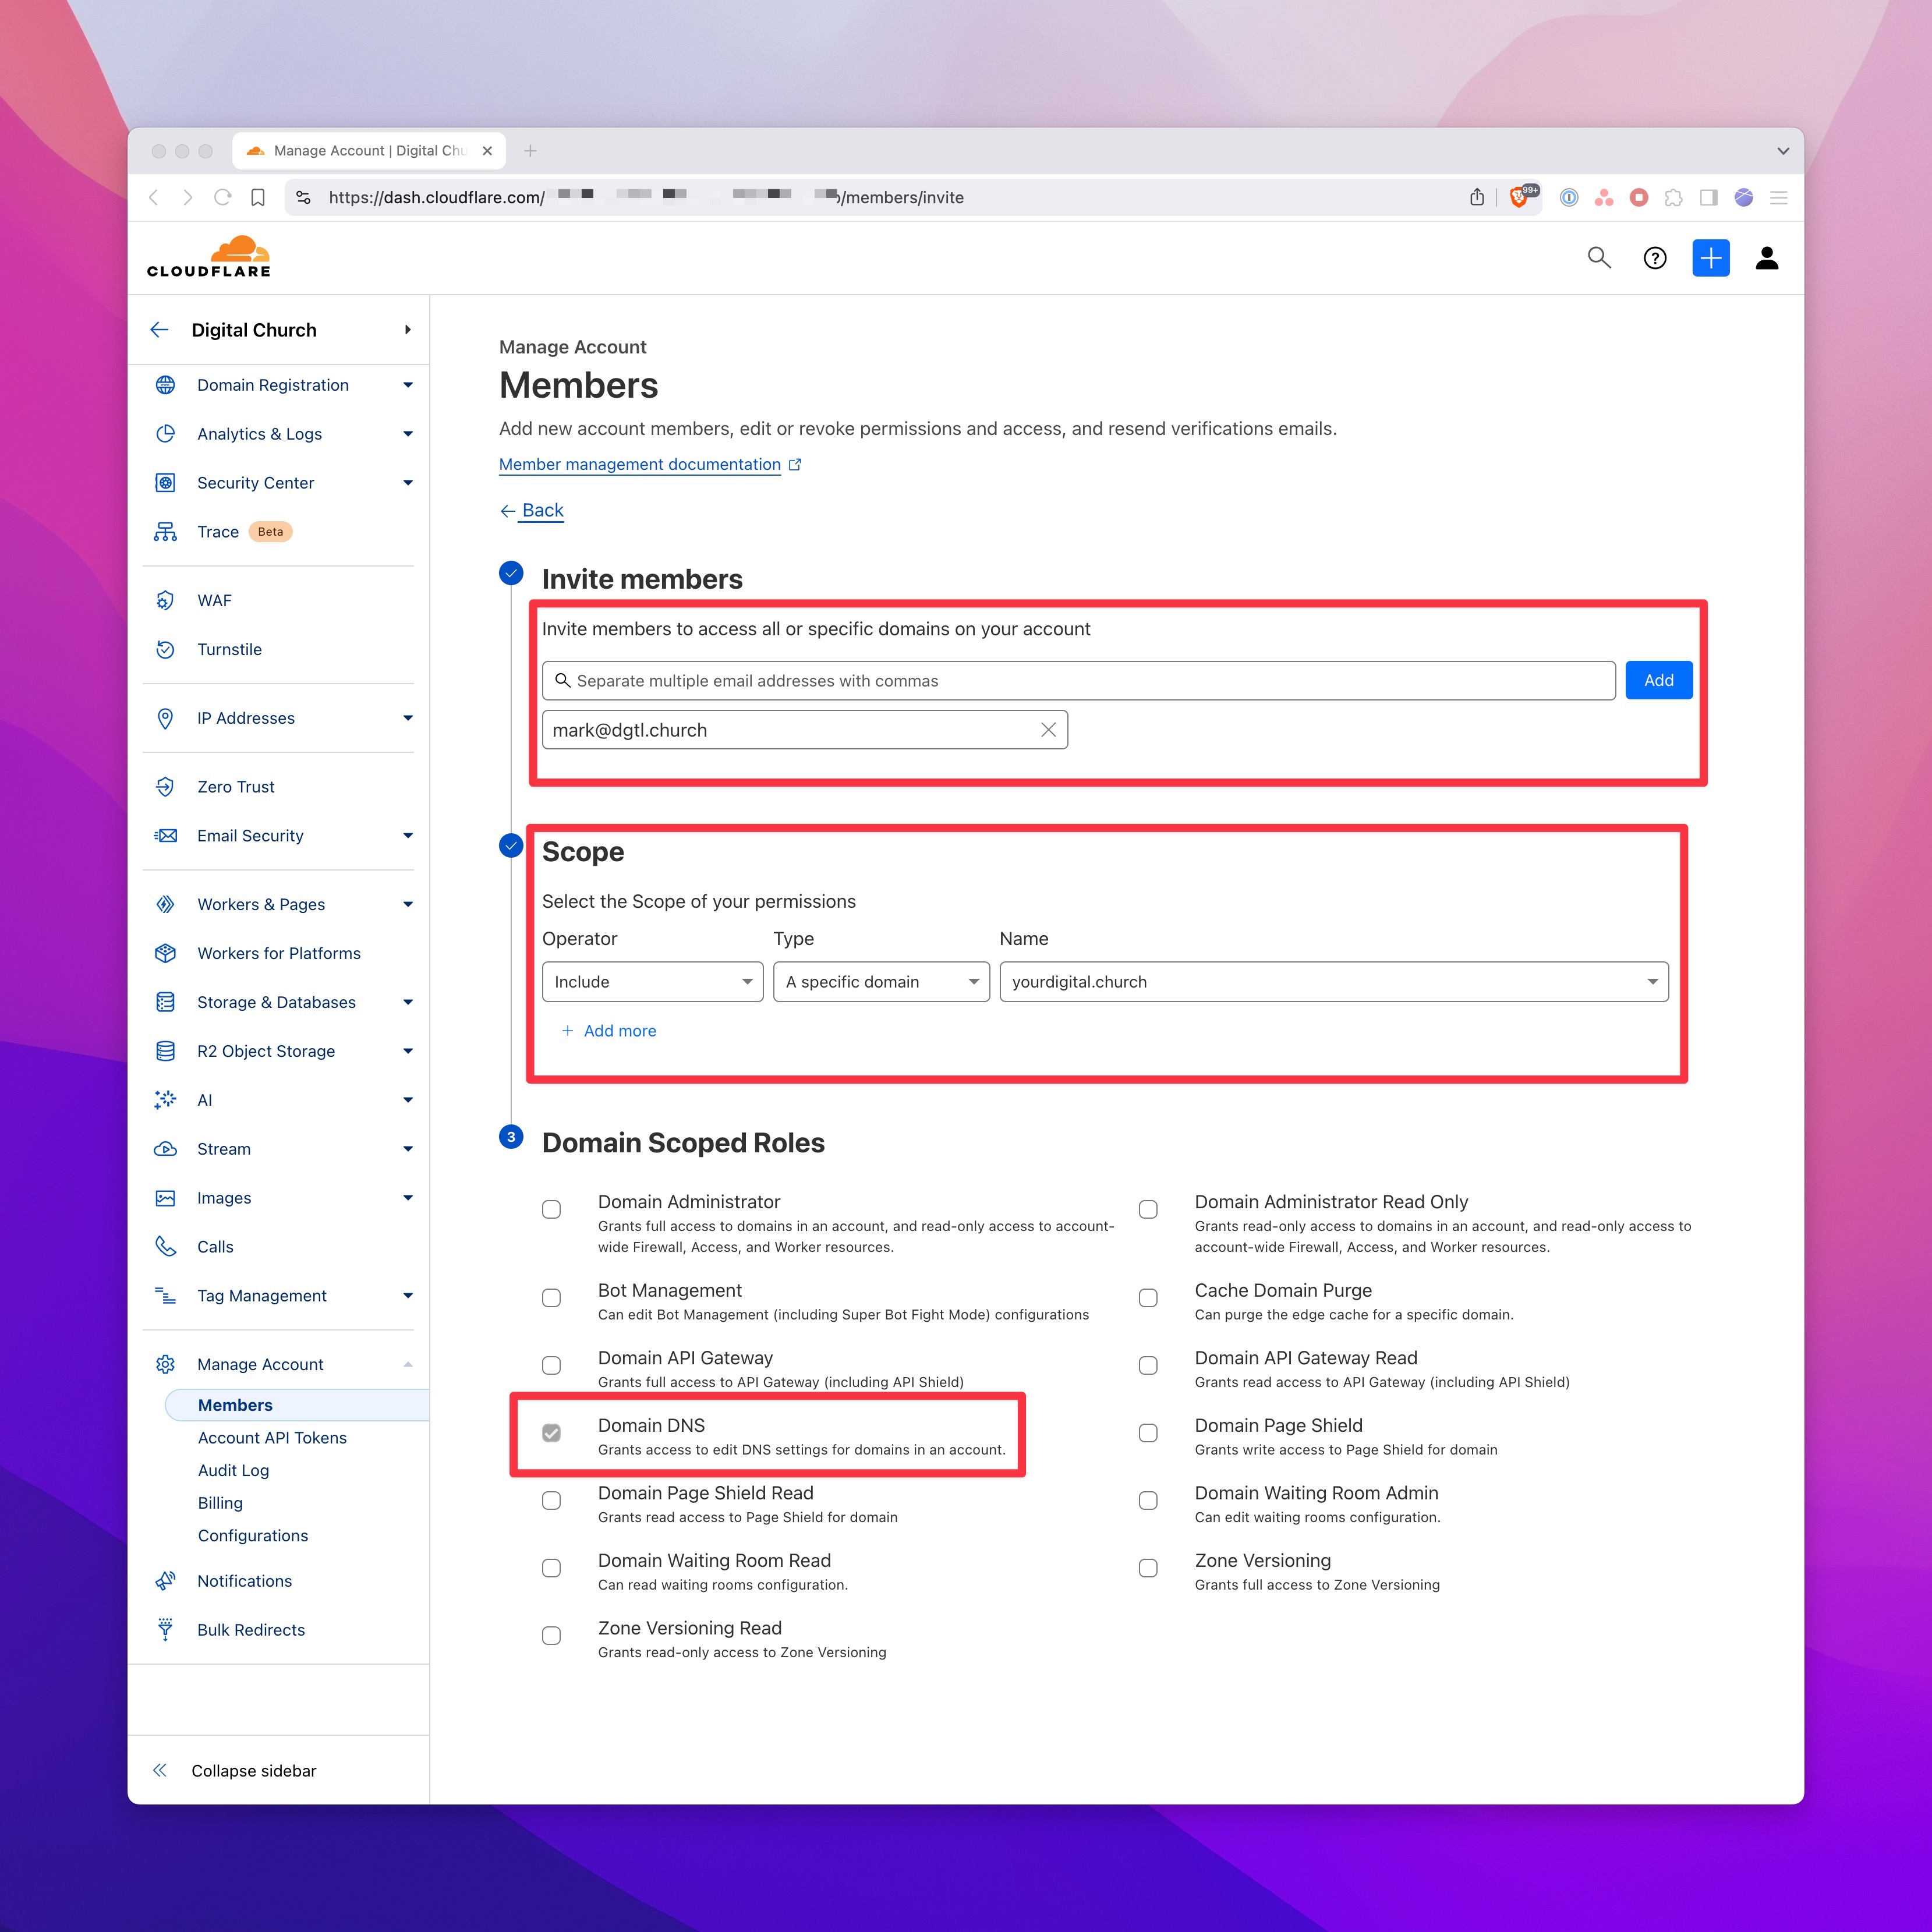Open Configurations in sidebar
This screenshot has width=1932, height=1932.
click(253, 1535)
